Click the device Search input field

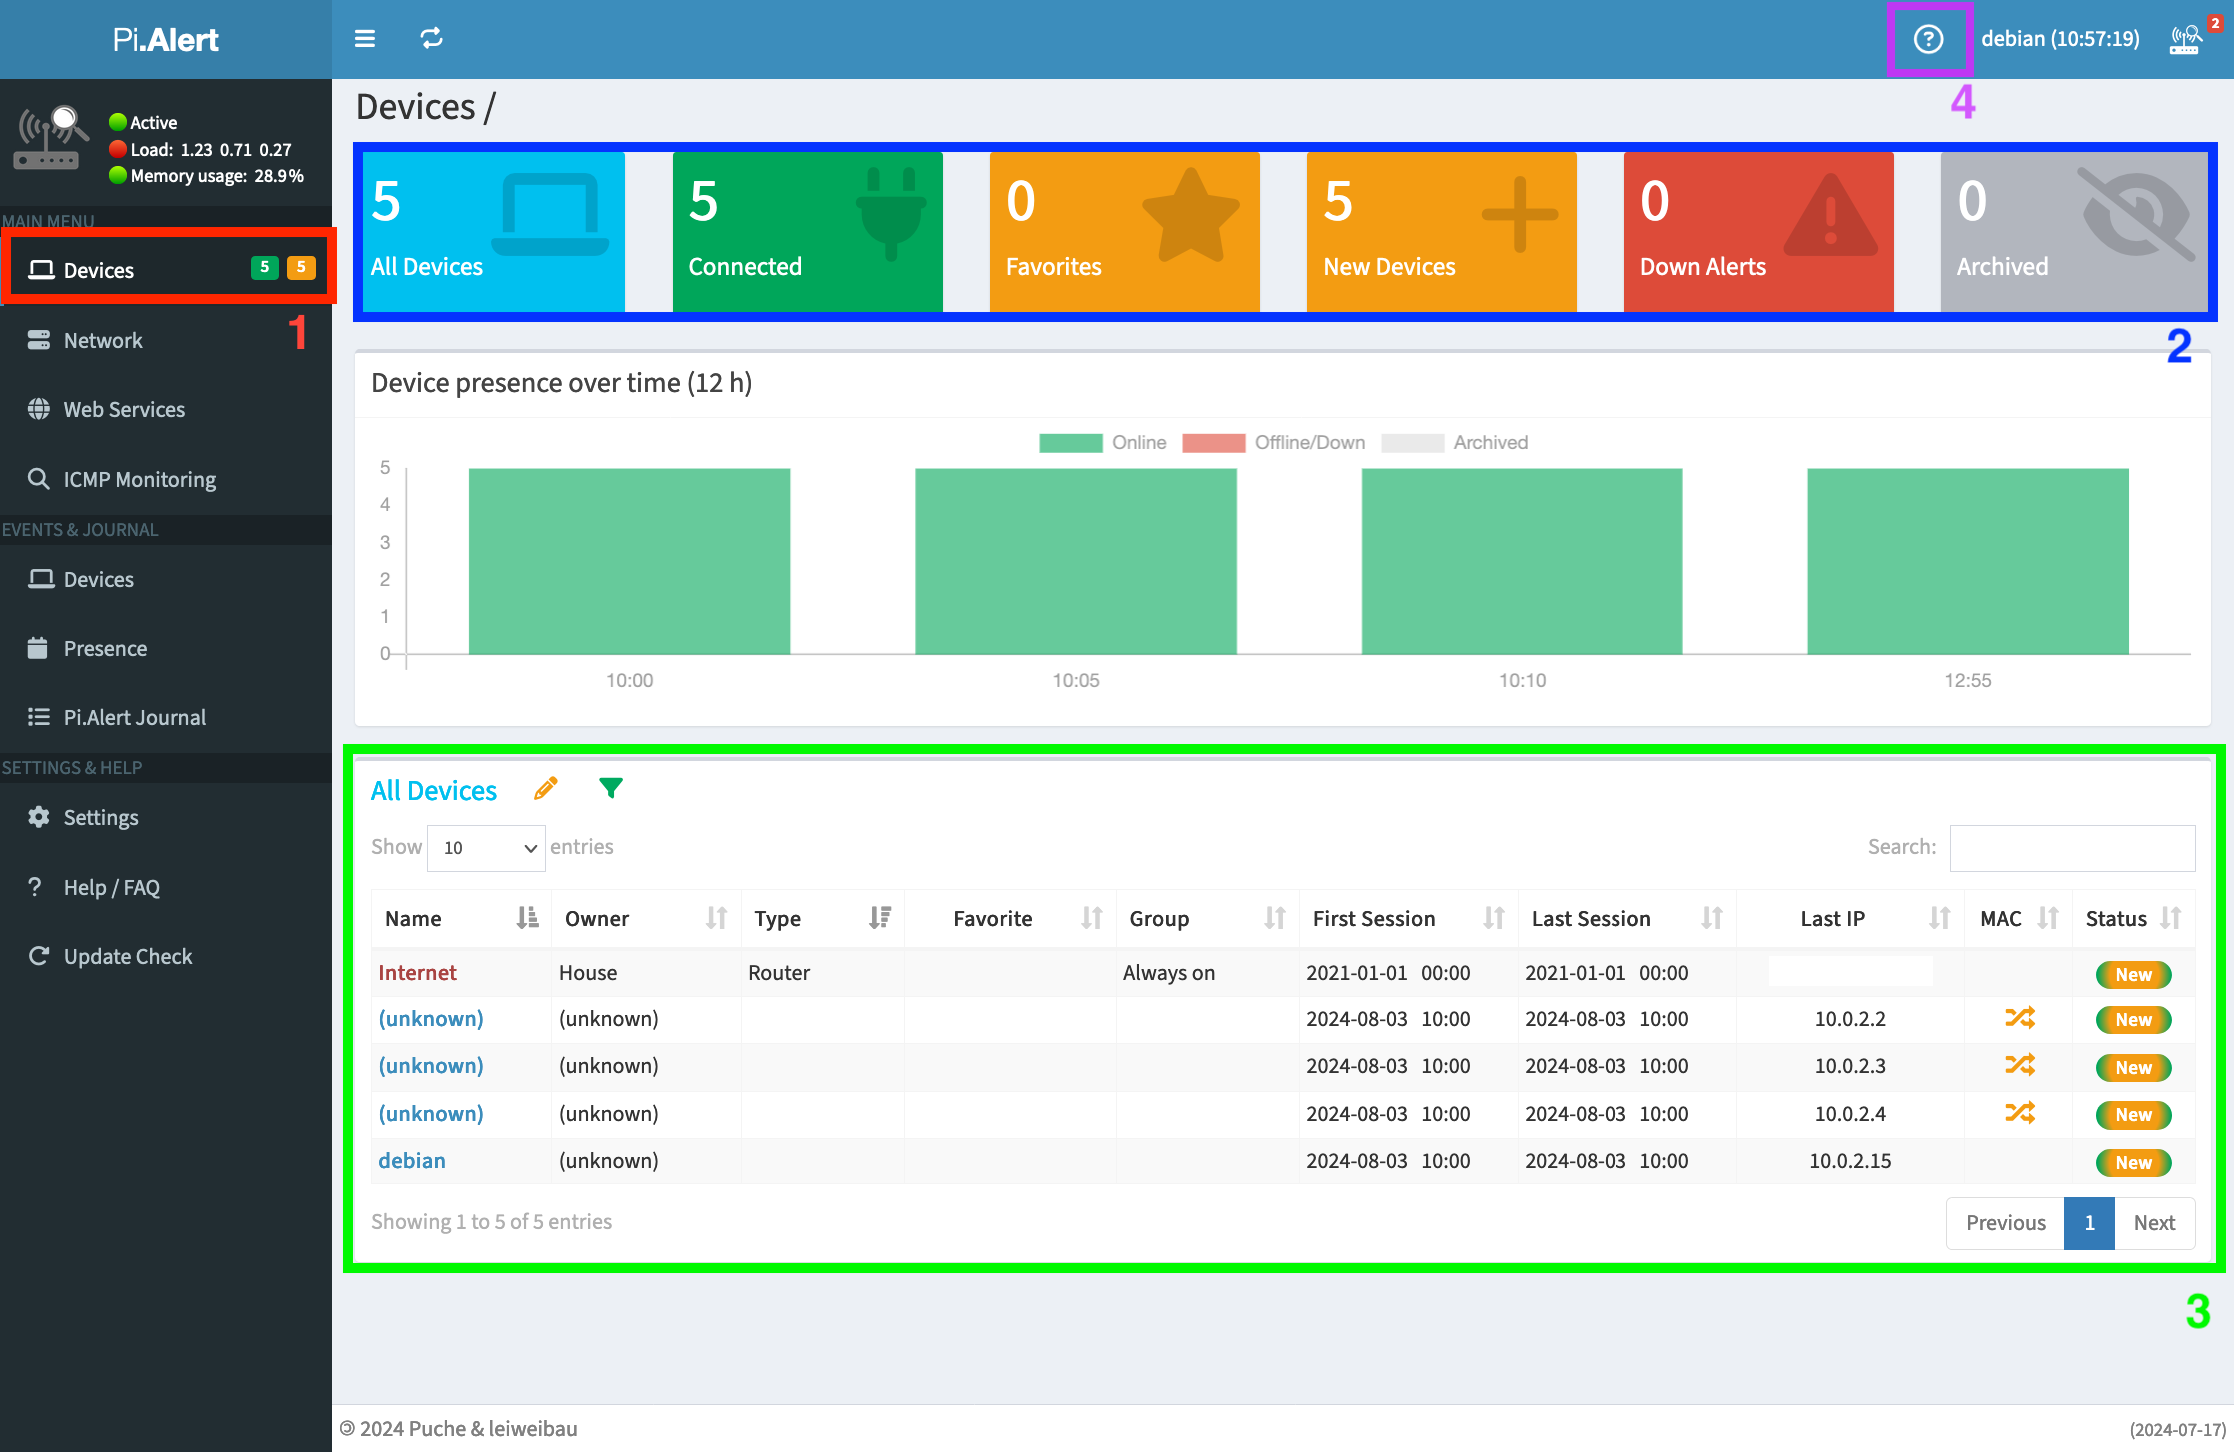[x=2071, y=847]
